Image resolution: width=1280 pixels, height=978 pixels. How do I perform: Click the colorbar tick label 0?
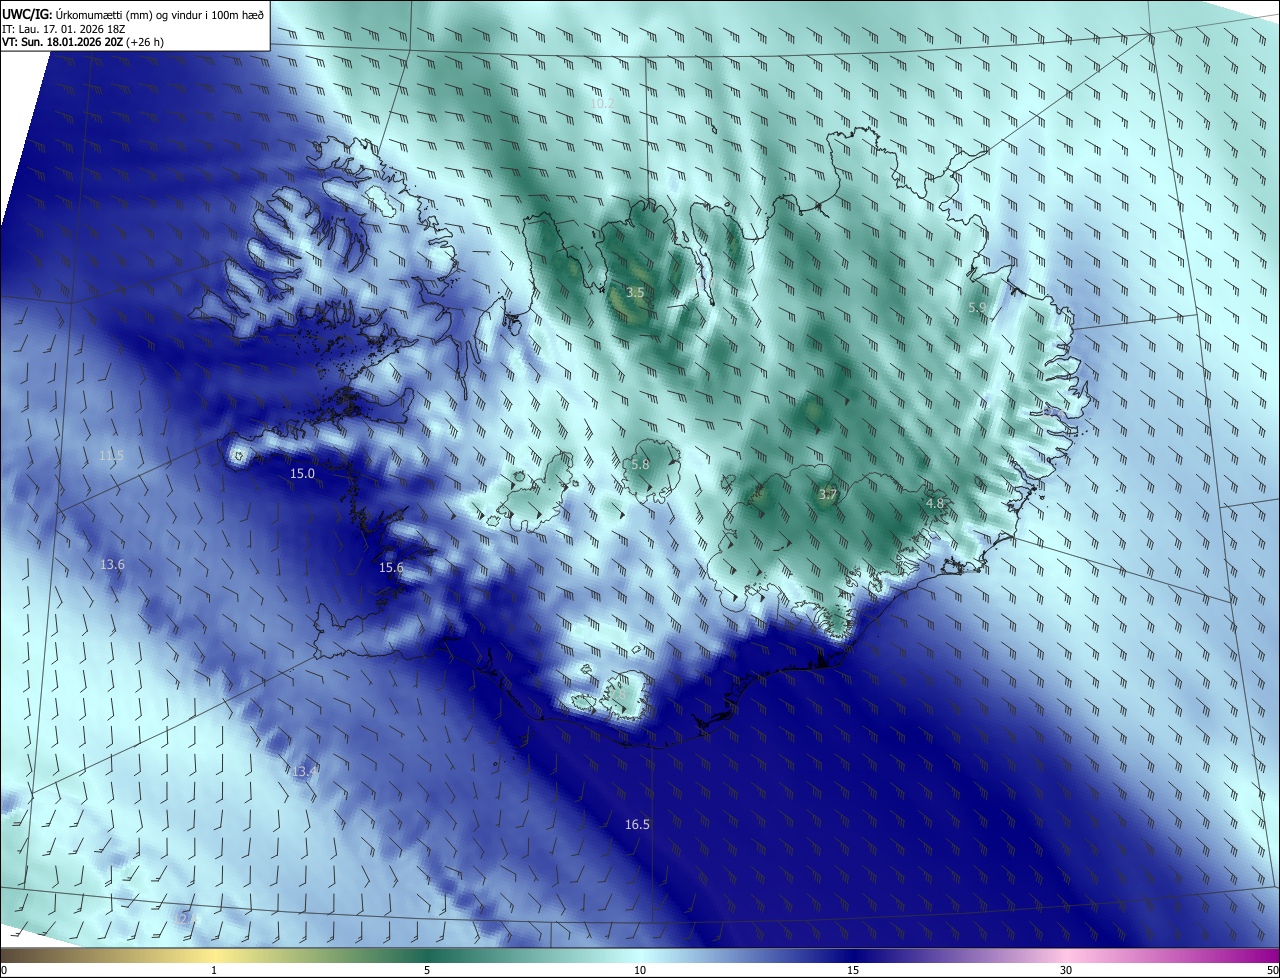3,970
